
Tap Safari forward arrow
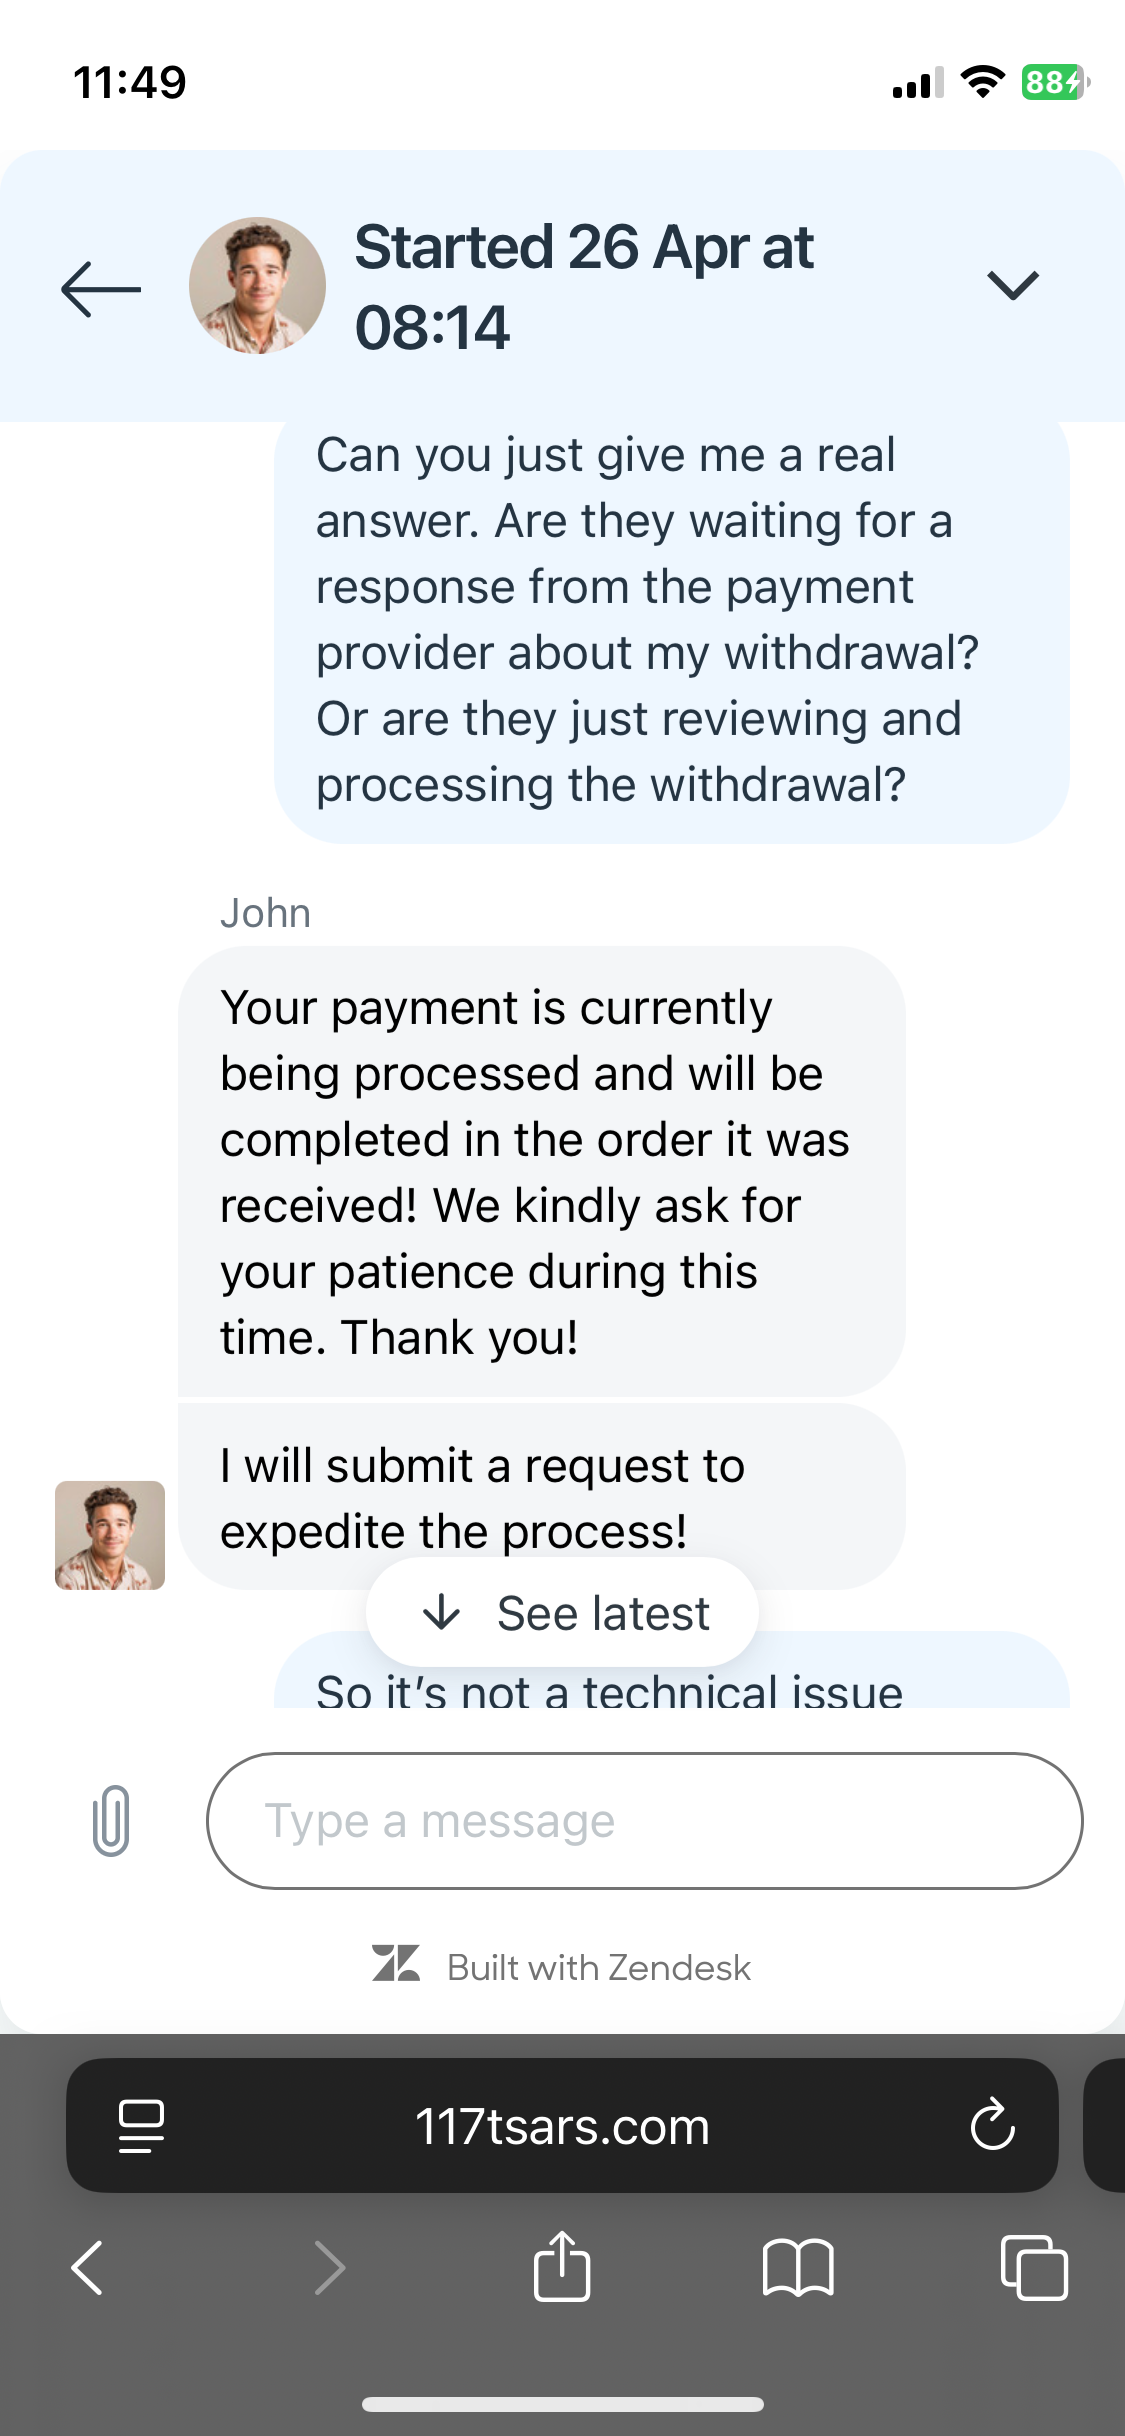click(329, 2267)
